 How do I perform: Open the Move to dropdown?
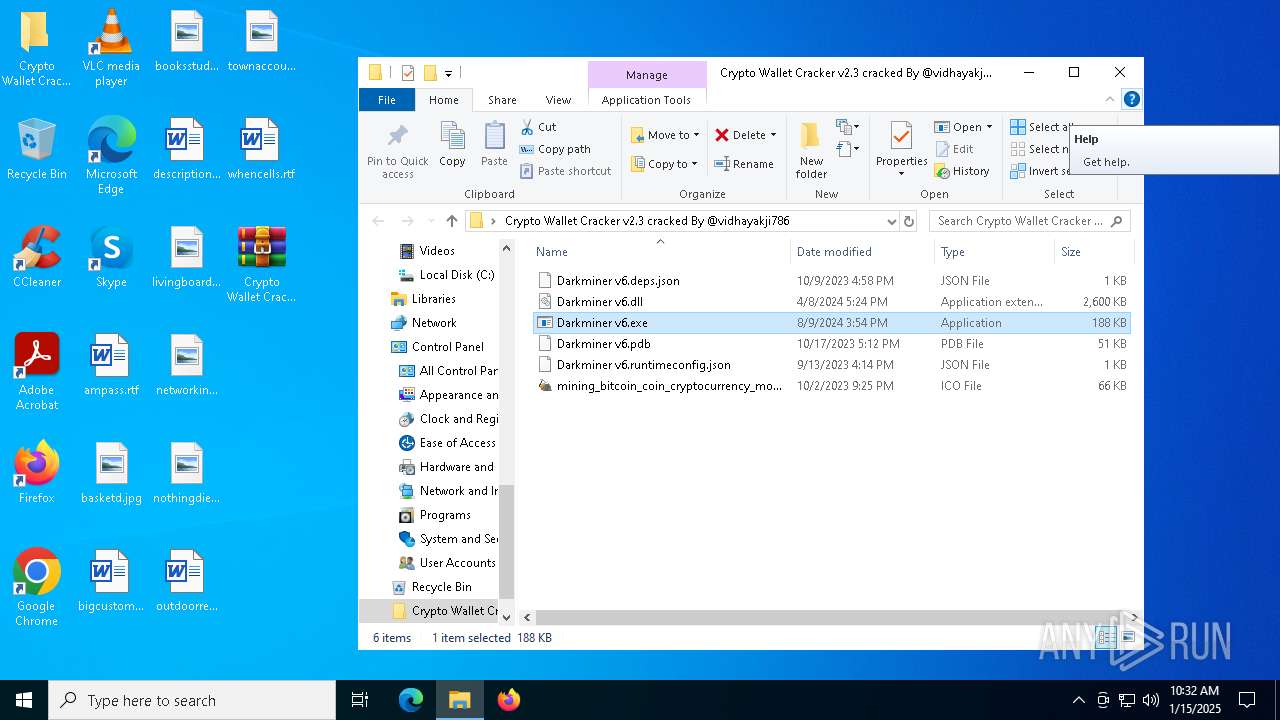tap(665, 135)
